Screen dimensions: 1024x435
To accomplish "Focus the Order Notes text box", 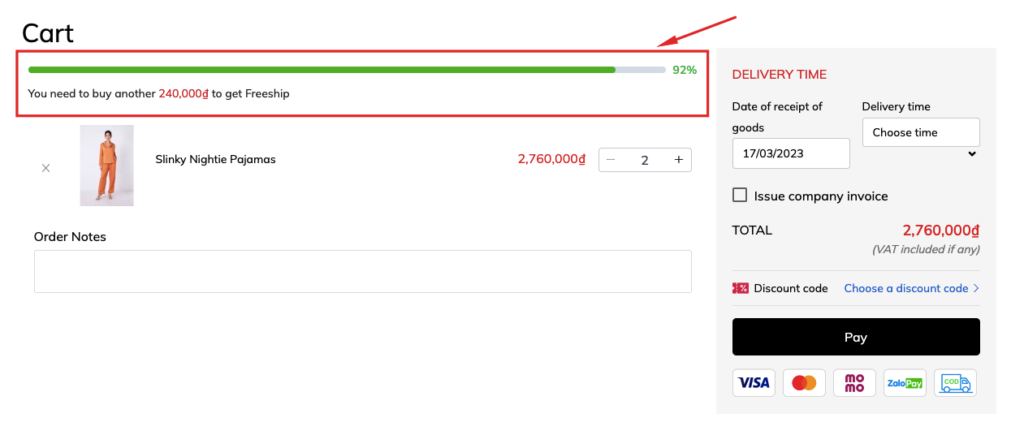I will pyautogui.click(x=362, y=271).
